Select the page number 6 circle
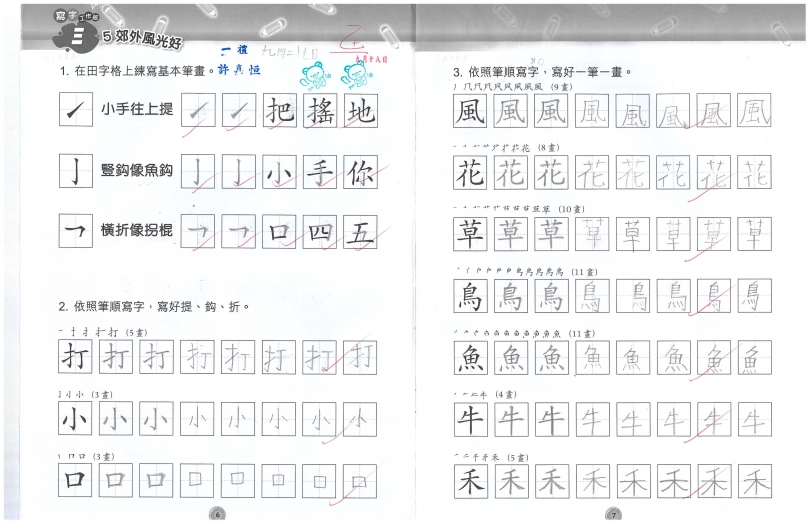Viewport: 809px width, 523px height. coord(213,514)
